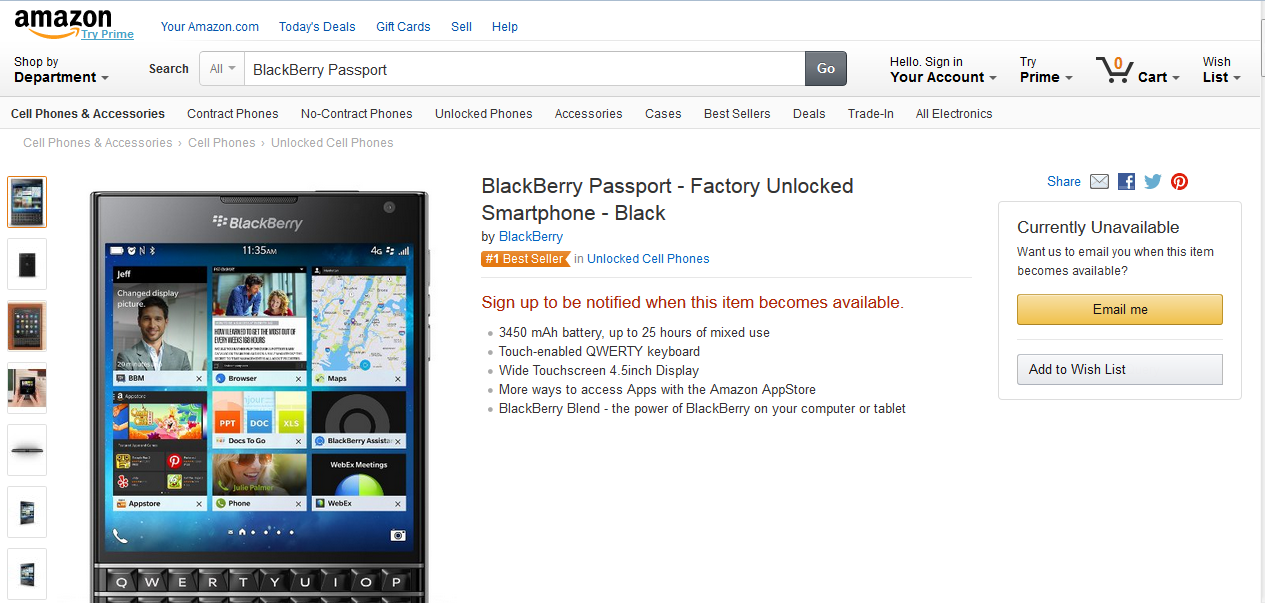
Task: Submit the search with the Go button
Action: pyautogui.click(x=826, y=69)
